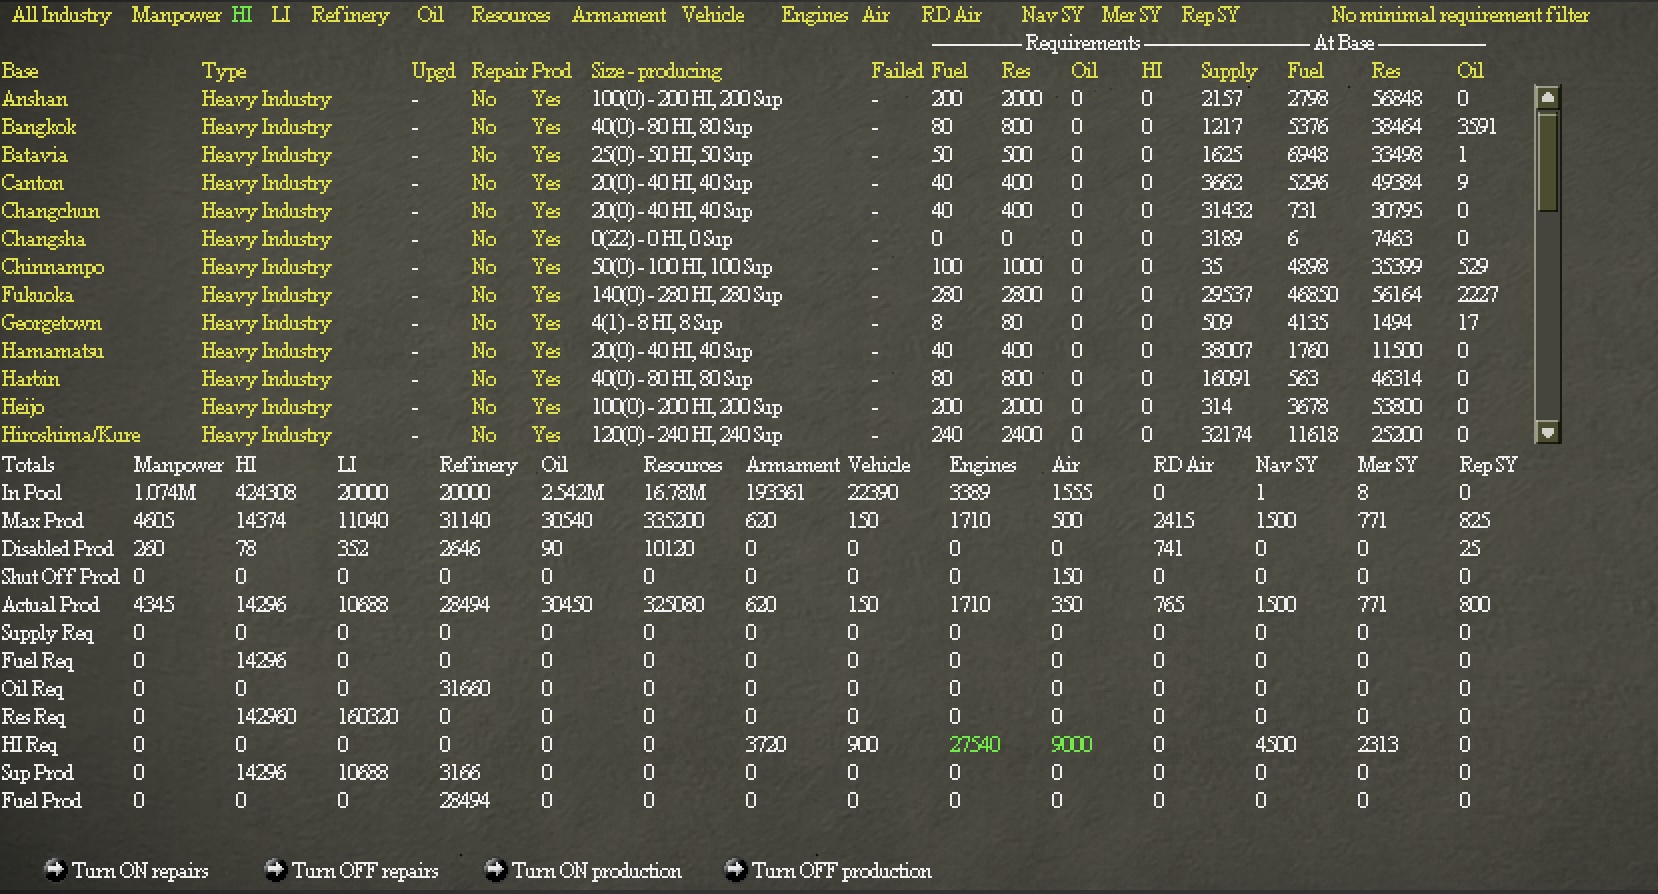The height and width of the screenshot is (894, 1658).
Task: Open the Engines filter at the top
Action: (815, 15)
